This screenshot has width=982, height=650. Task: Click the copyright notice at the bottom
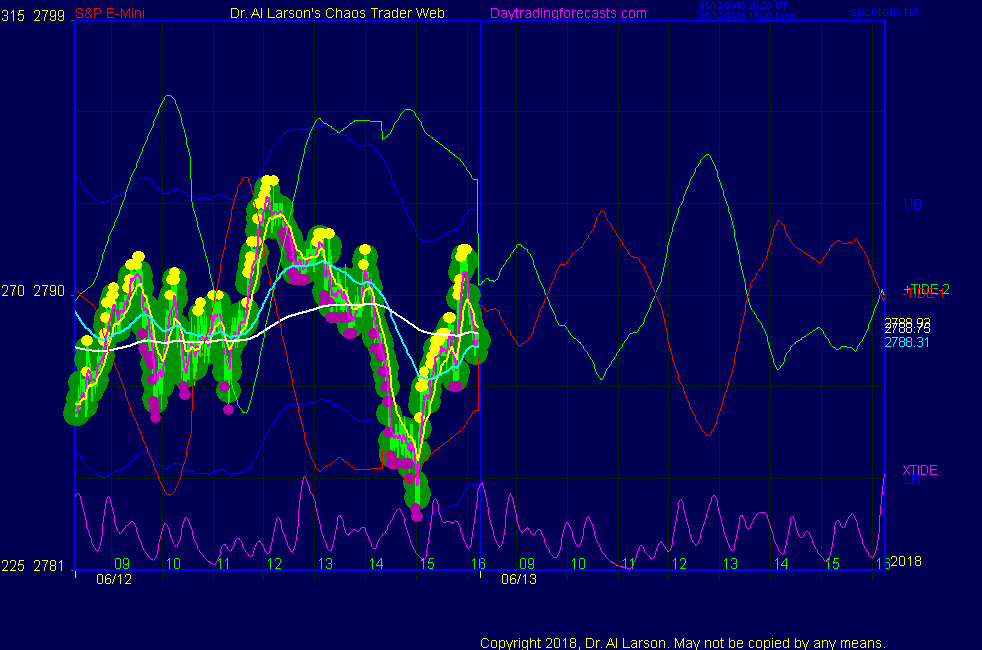pyautogui.click(x=683, y=643)
